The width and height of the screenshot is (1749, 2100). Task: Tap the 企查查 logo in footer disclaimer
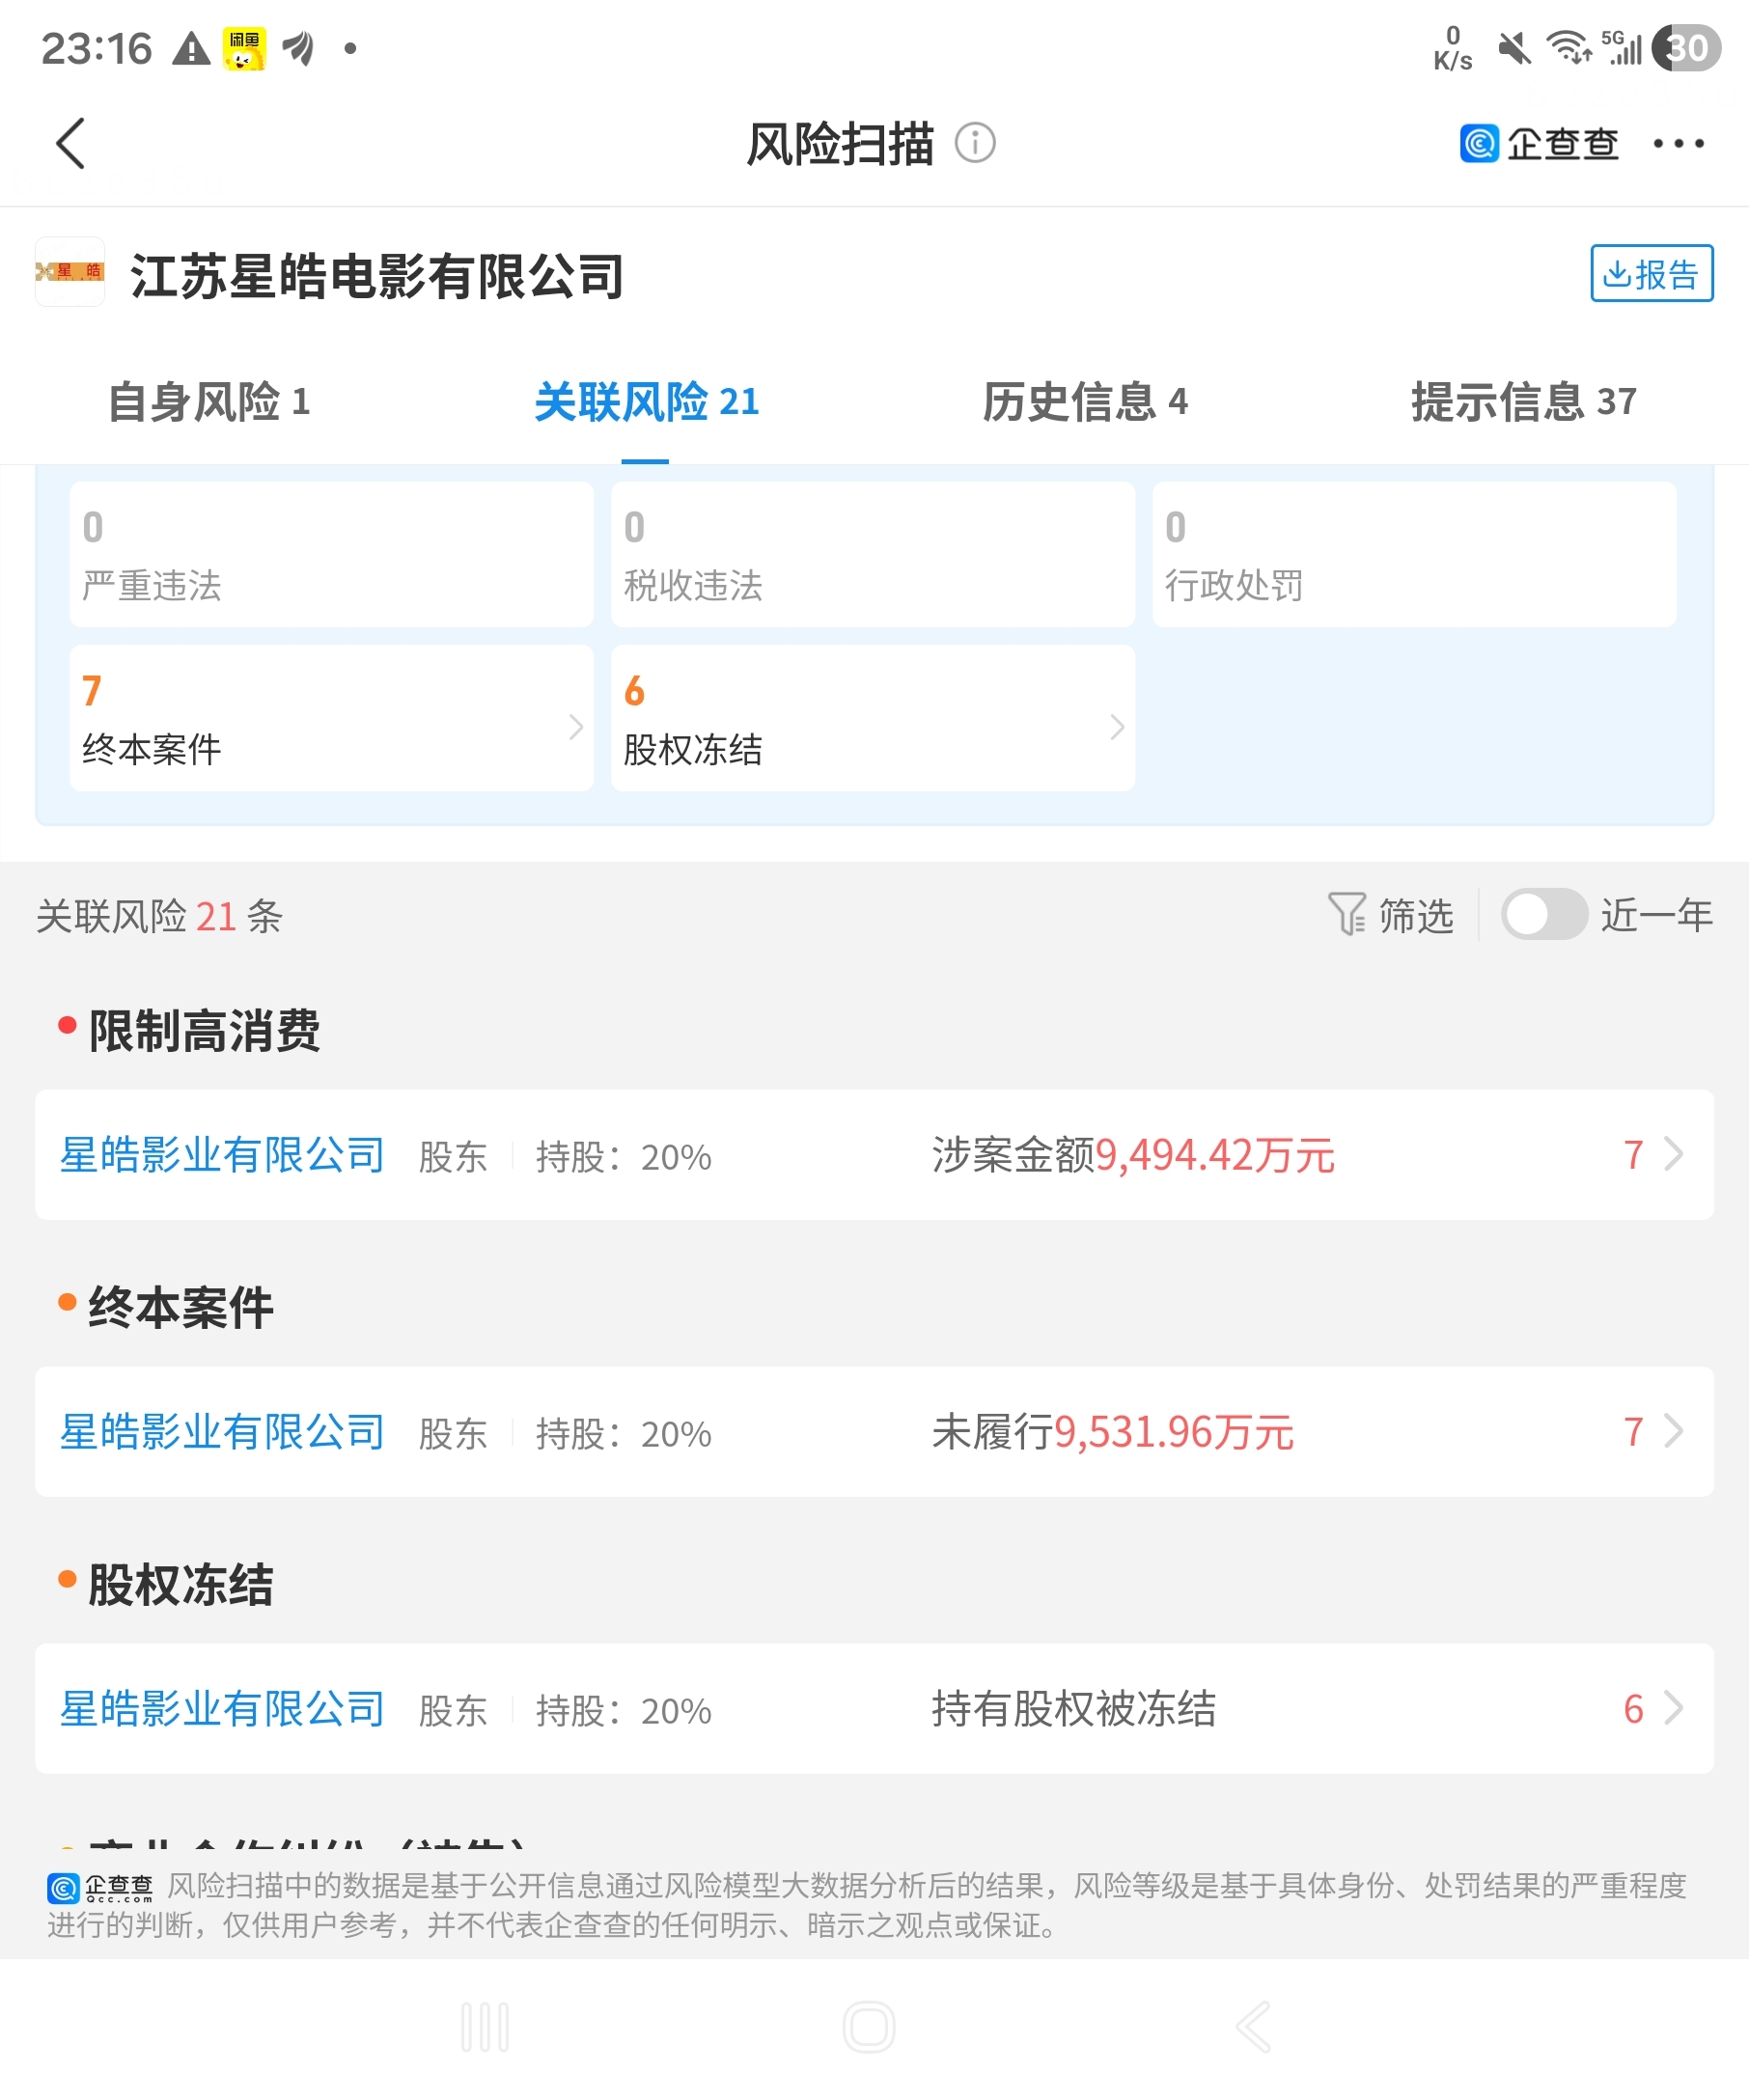[x=100, y=1888]
